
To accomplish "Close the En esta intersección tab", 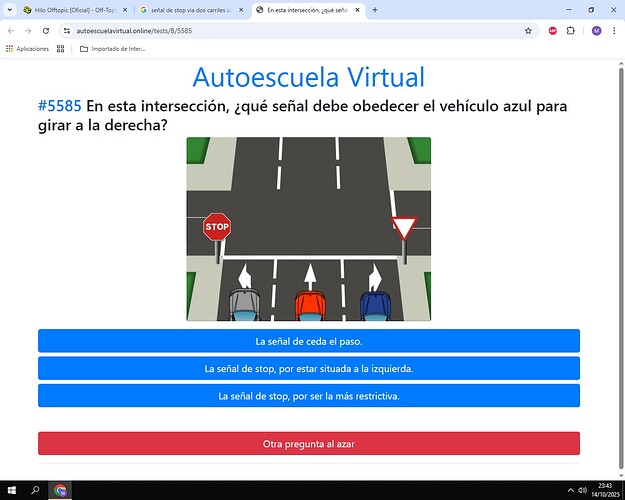I will [x=358, y=10].
